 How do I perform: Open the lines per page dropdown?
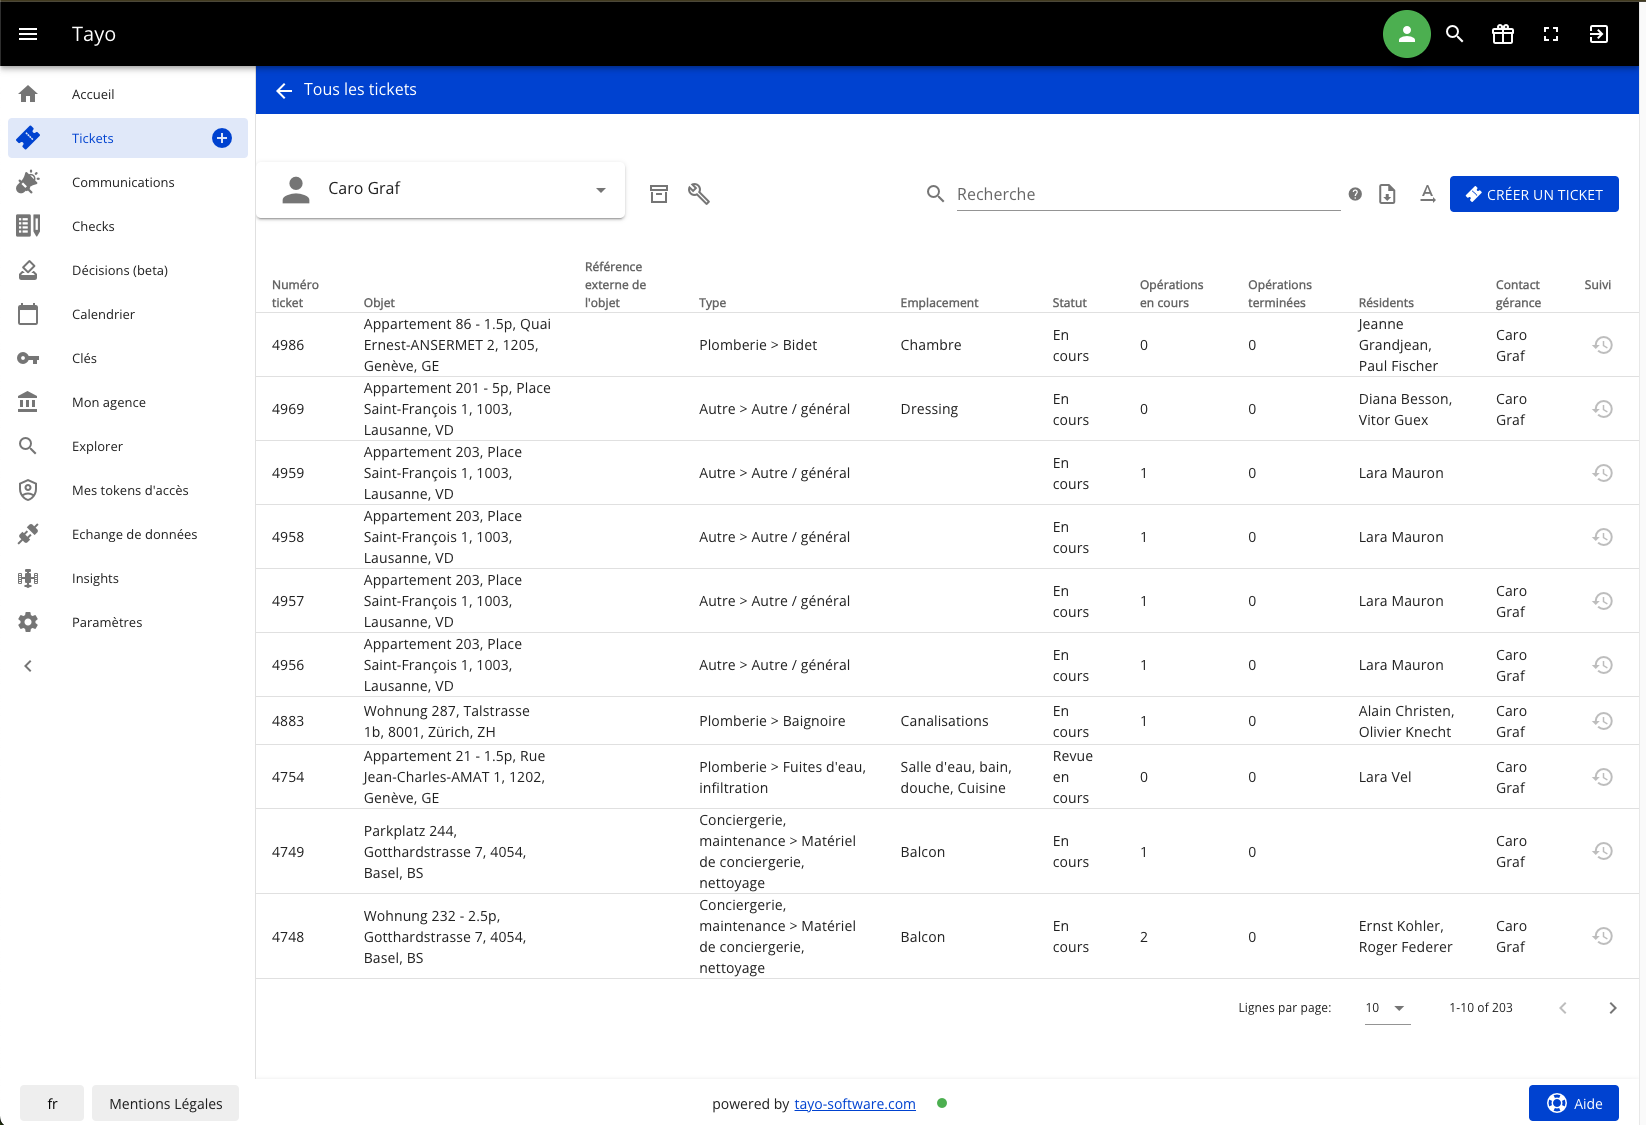tap(1387, 1008)
